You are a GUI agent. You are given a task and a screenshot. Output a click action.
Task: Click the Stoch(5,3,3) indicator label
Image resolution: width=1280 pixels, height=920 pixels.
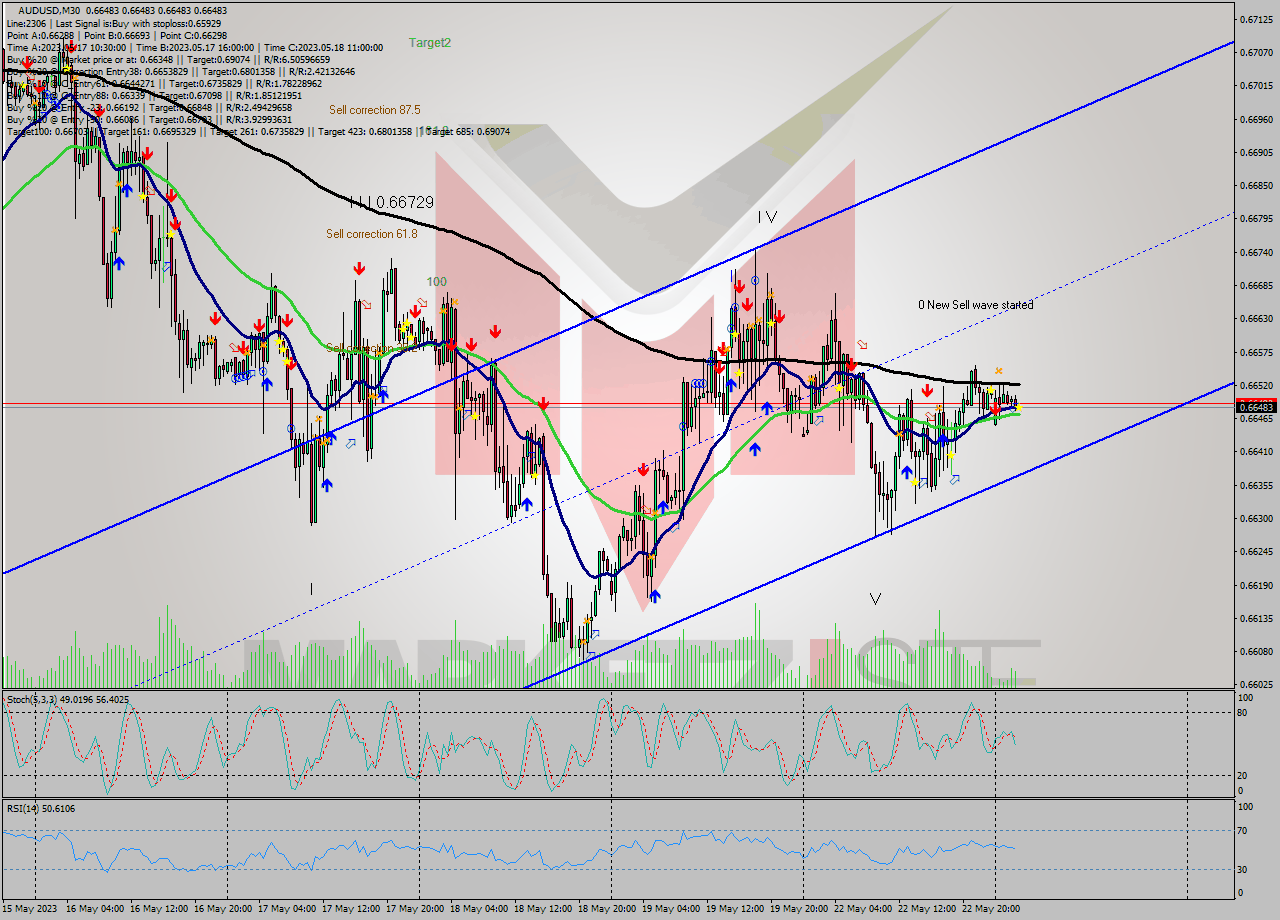pyautogui.click(x=68, y=700)
